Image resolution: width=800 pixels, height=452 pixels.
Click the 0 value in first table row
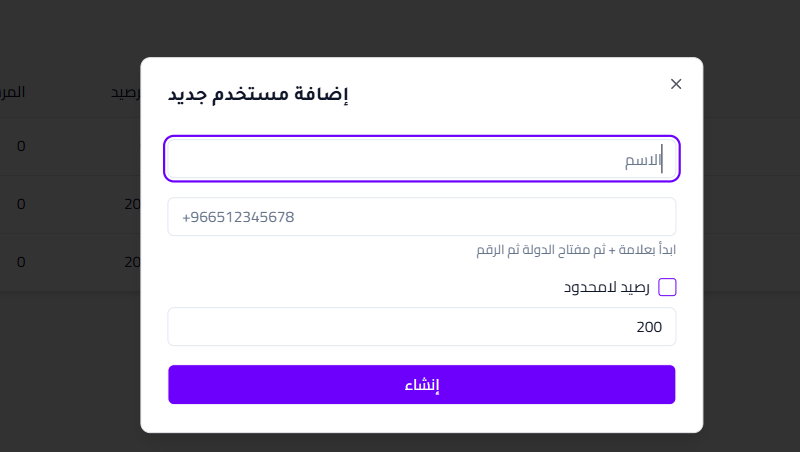[x=21, y=147]
